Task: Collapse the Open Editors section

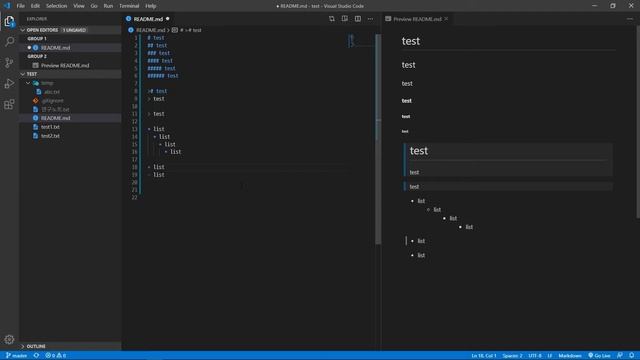Action: coord(23,30)
